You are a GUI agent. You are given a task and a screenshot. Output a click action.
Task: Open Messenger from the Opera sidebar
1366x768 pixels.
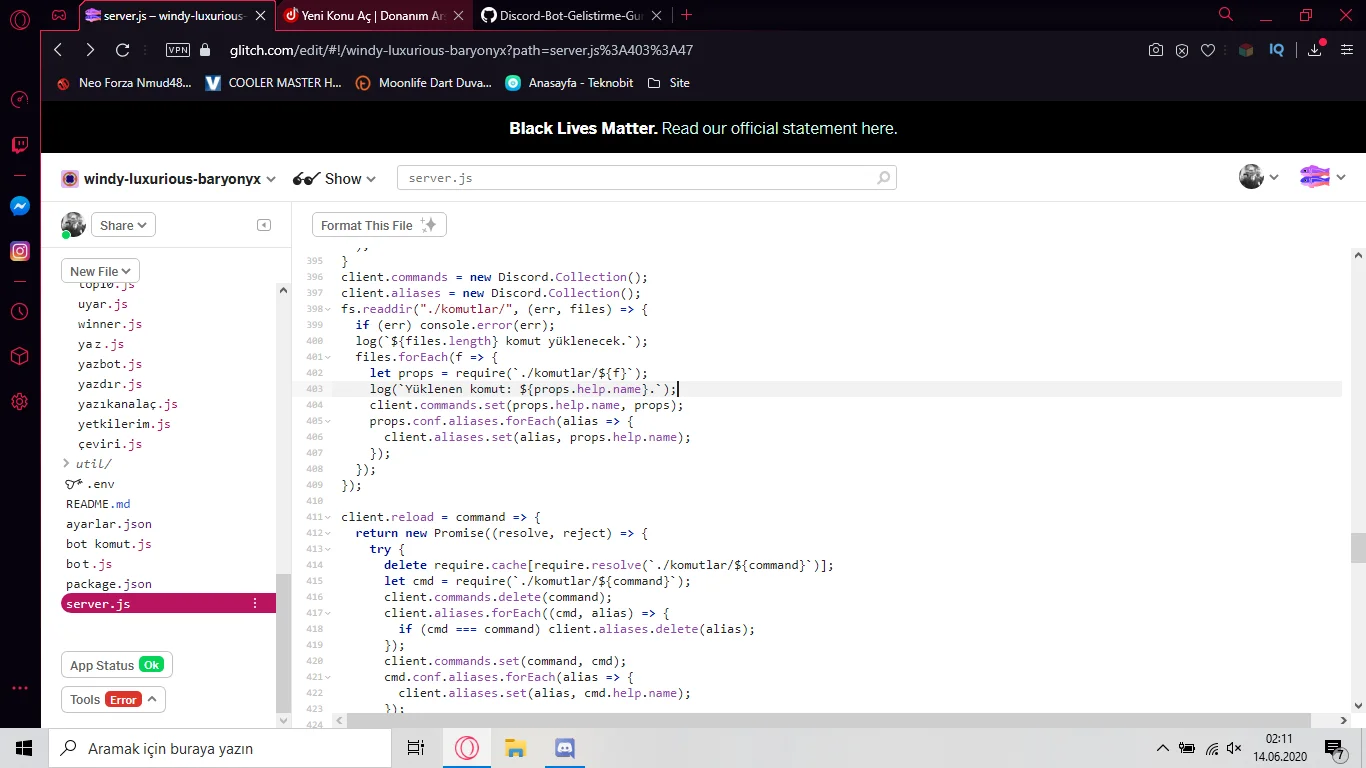click(19, 206)
